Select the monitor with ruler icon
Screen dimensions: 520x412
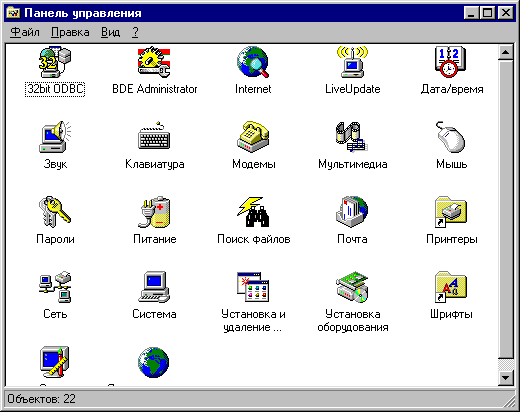[55, 362]
